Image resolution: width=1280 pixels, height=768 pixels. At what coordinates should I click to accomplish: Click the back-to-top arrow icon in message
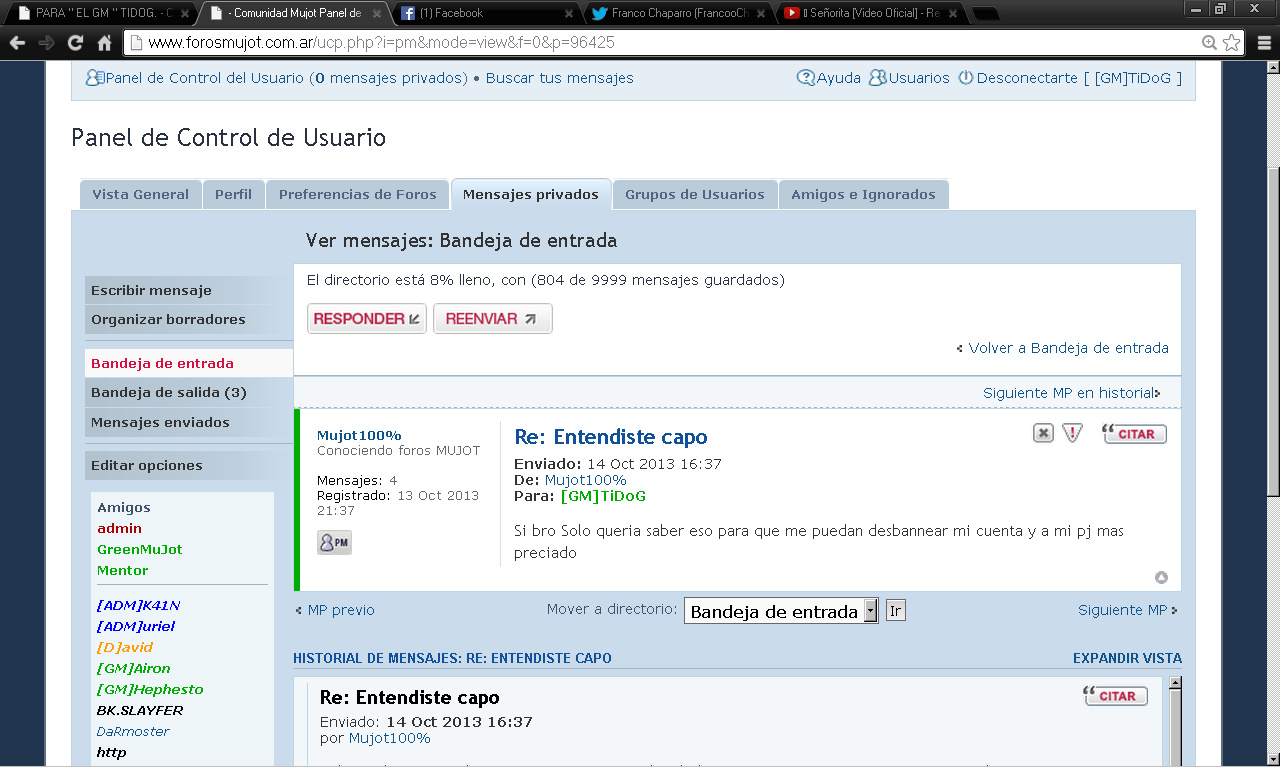[x=1161, y=577]
